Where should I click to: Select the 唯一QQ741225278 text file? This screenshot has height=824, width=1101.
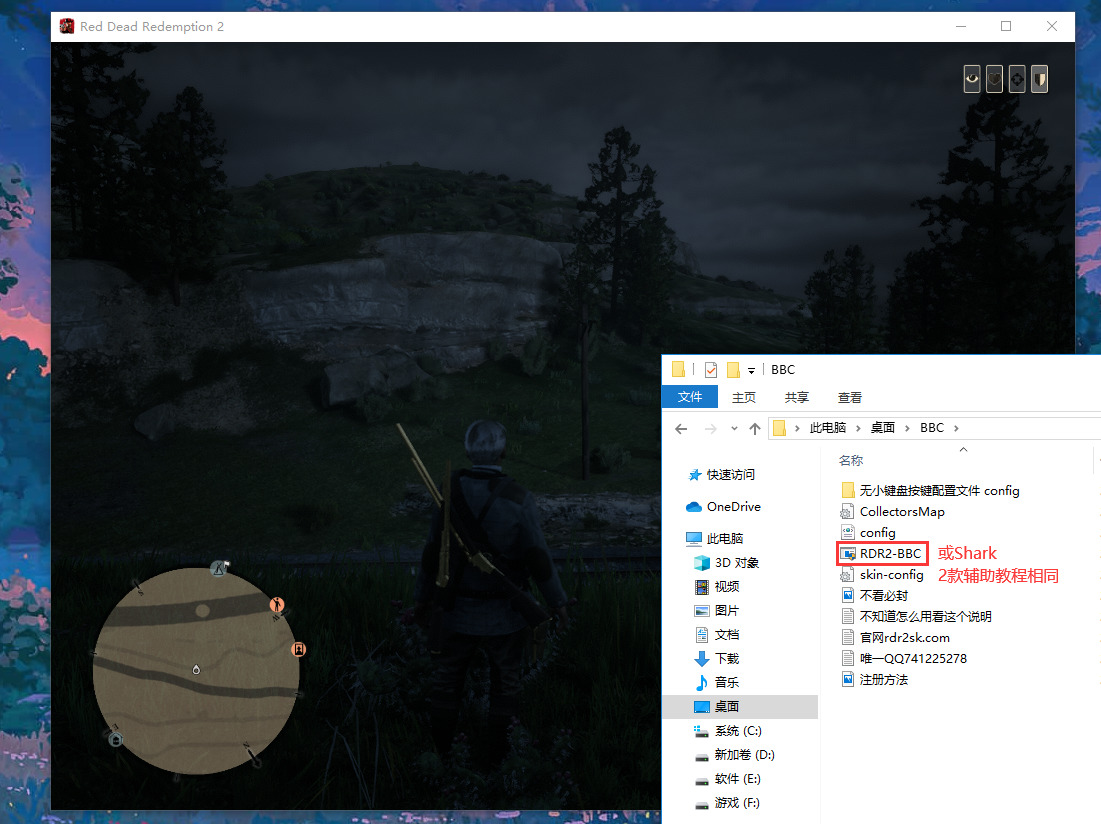coord(904,658)
